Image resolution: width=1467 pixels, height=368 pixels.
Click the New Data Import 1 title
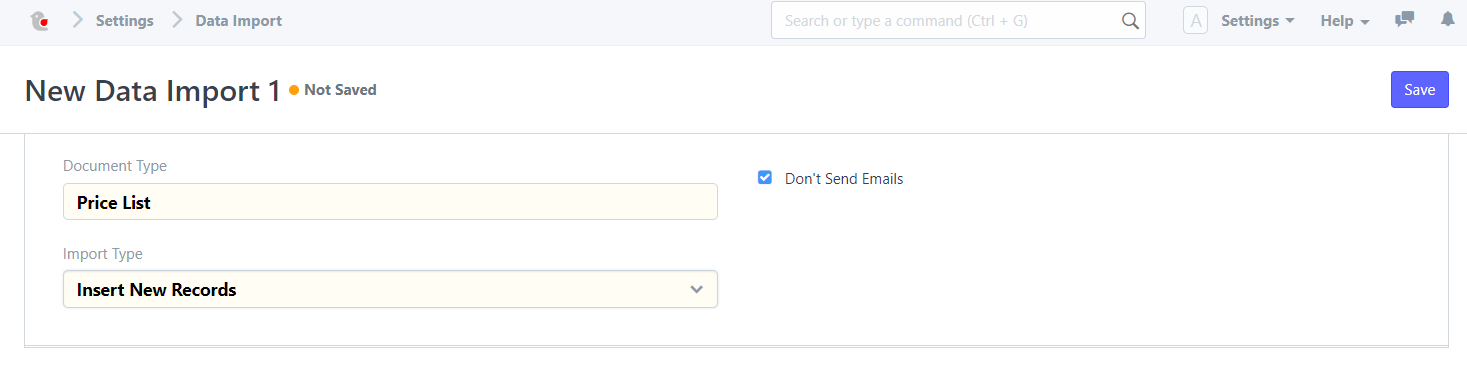coord(153,91)
